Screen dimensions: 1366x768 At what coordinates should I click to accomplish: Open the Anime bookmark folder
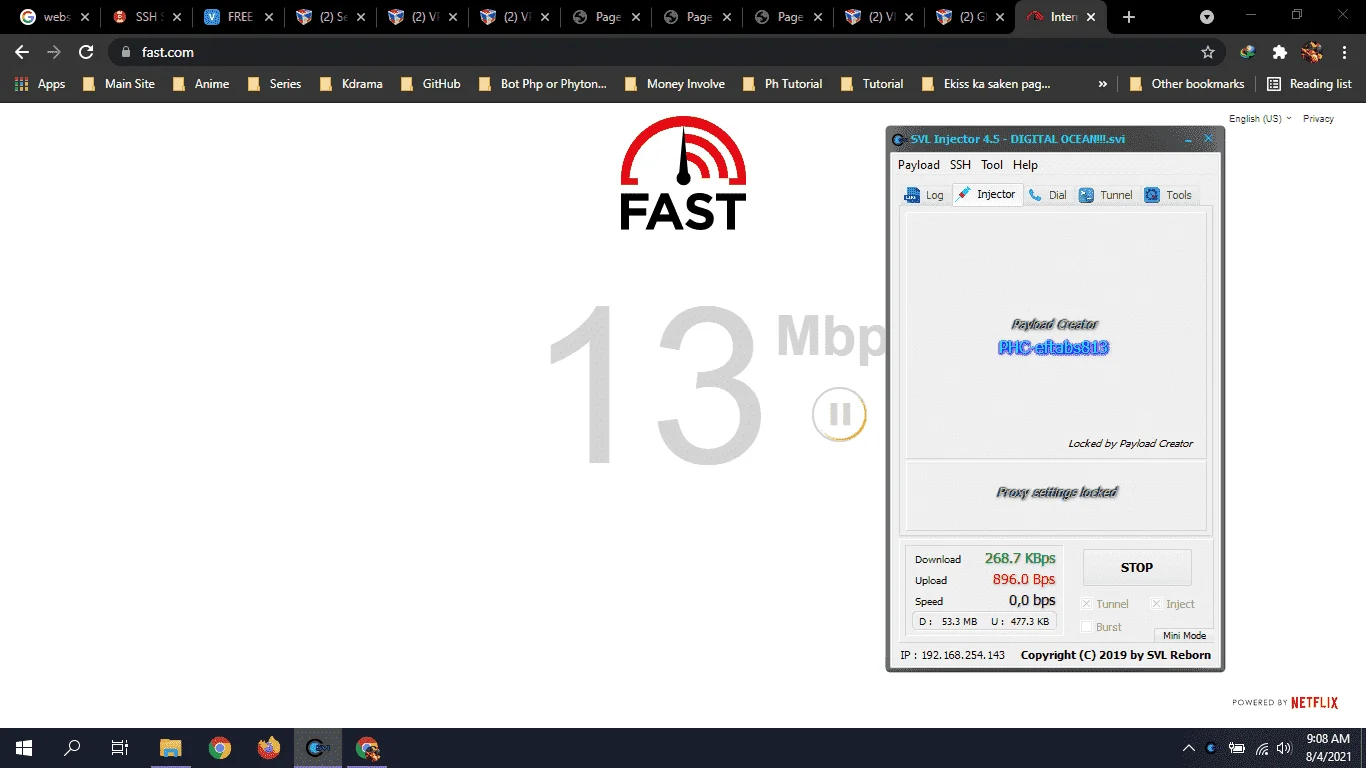(201, 84)
